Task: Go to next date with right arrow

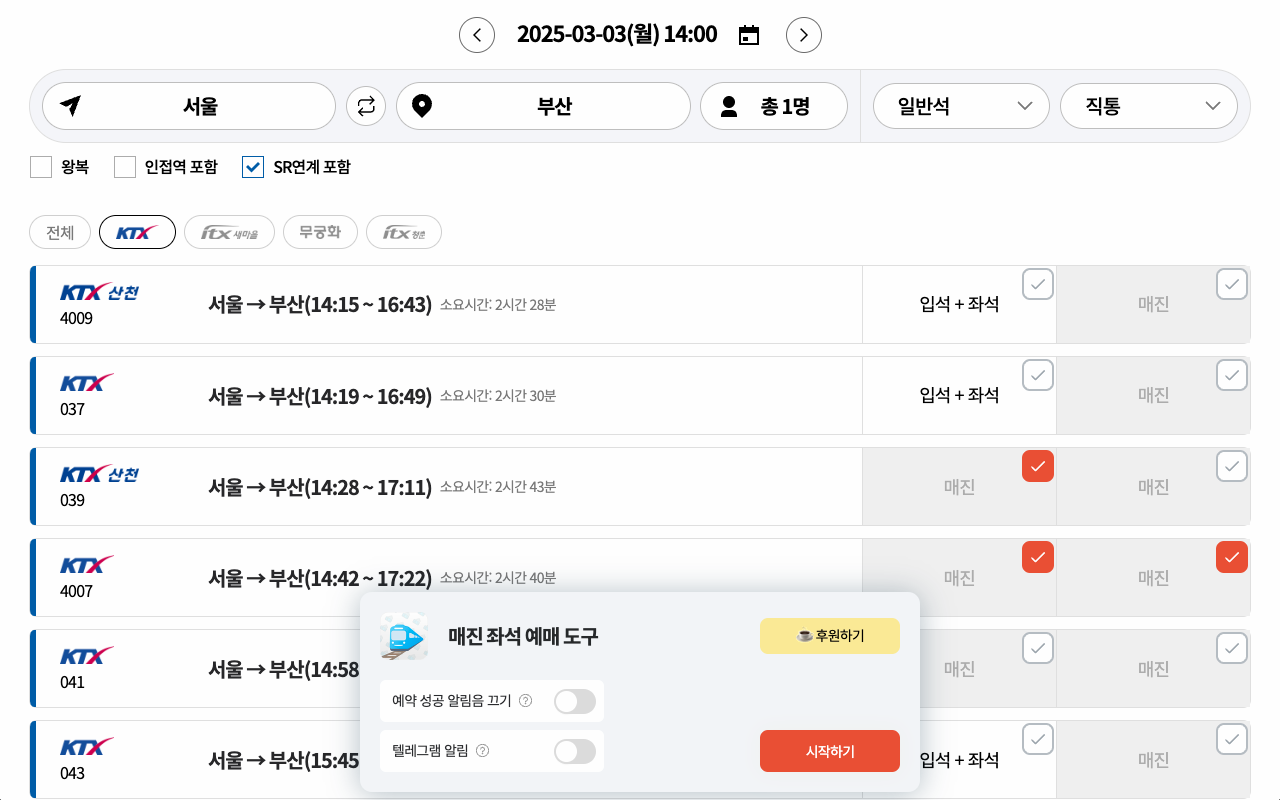Action: pyautogui.click(x=804, y=35)
